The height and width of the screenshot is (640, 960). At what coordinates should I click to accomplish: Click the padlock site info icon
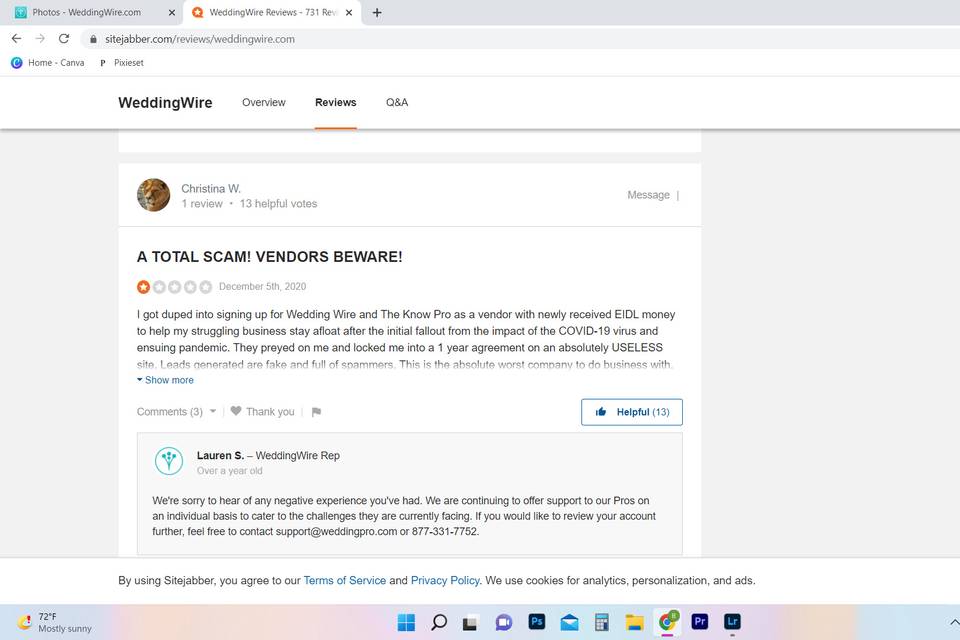[93, 39]
